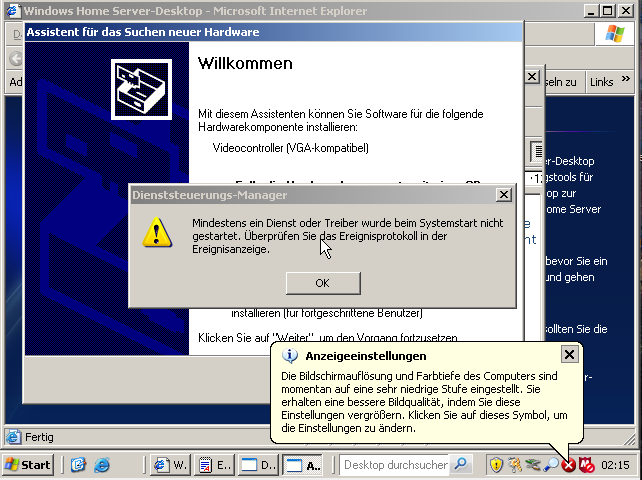This screenshot has width=642, height=480.
Task: Close the Anzeigeeinstellungen balloon tip
Action: 569,354
